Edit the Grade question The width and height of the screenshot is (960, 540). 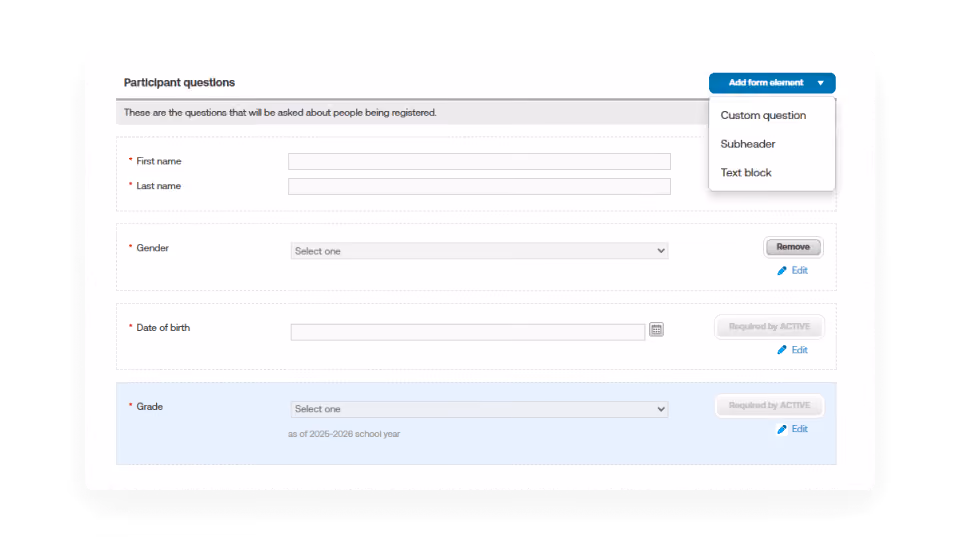click(x=799, y=429)
